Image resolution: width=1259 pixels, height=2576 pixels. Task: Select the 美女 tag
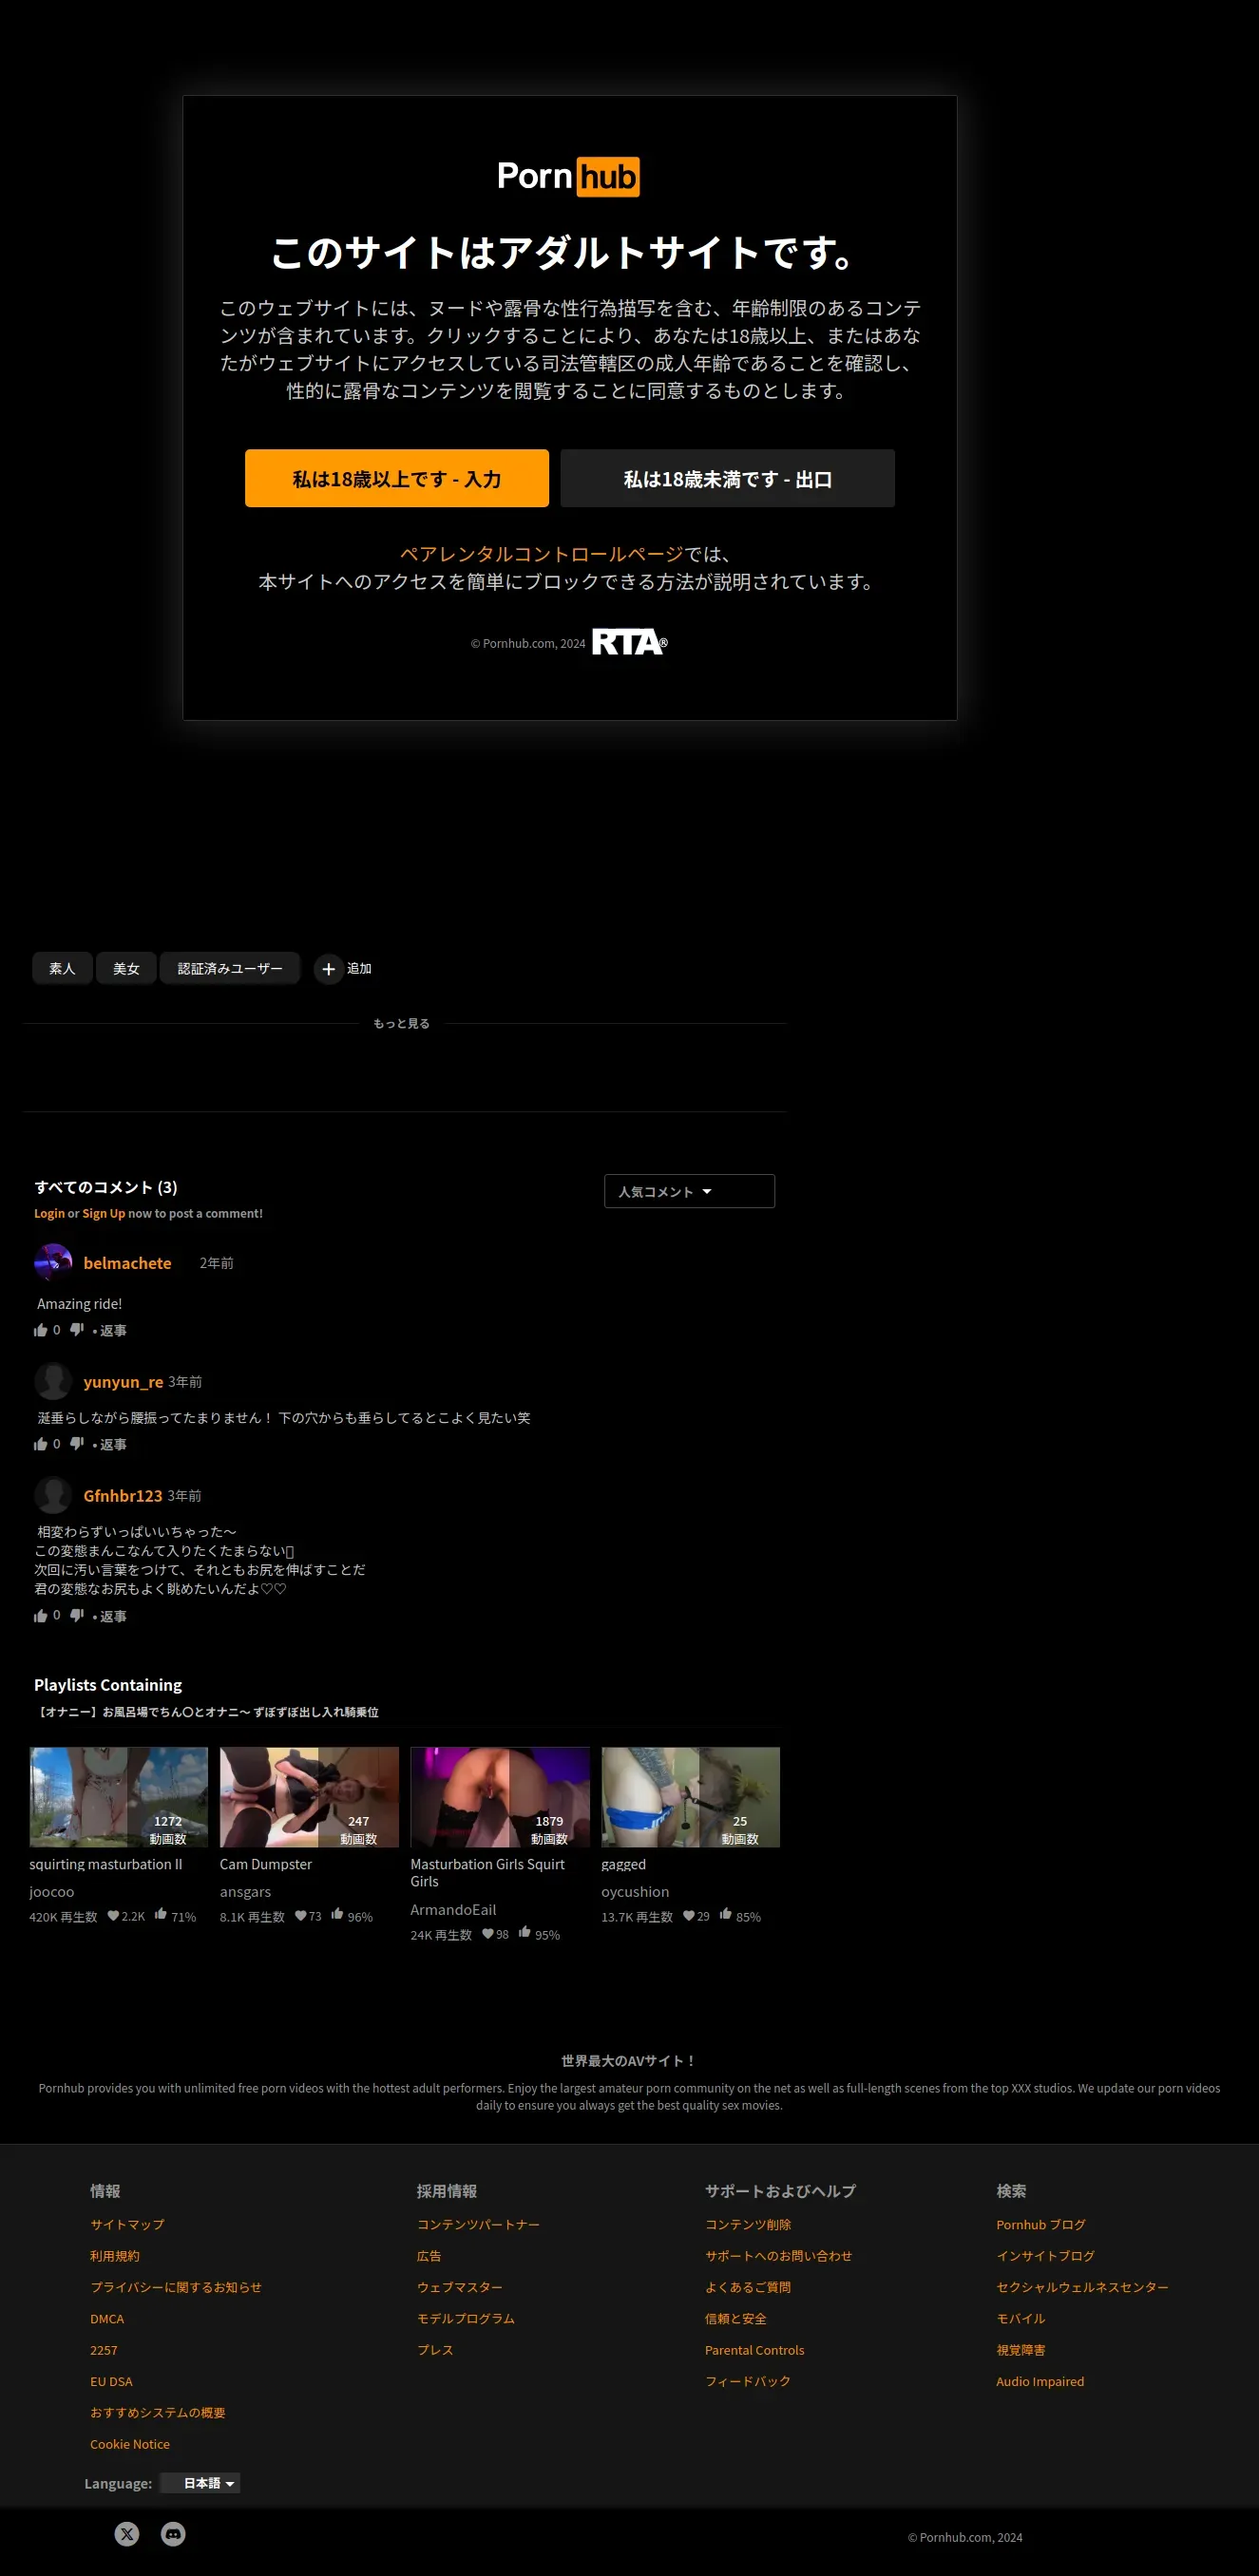pos(126,968)
